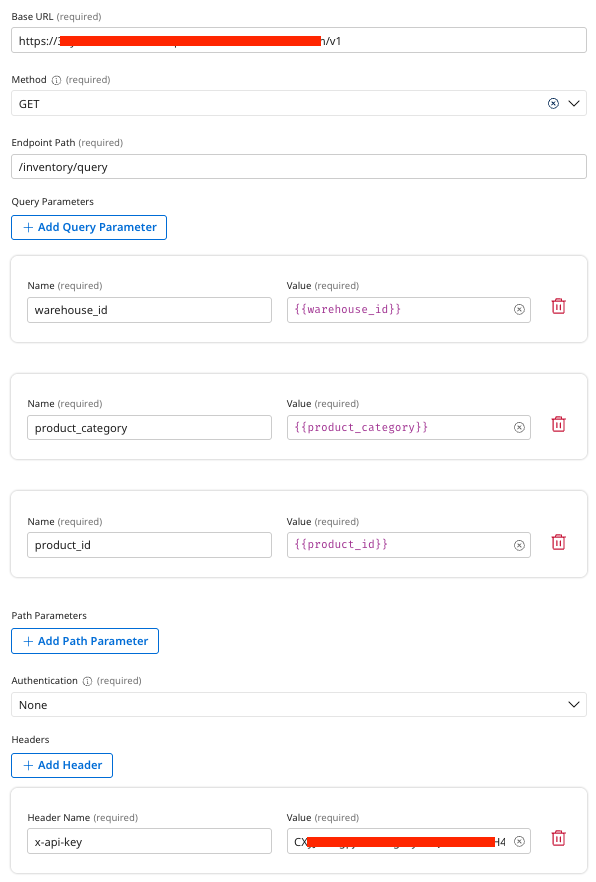Viewport: 596px width, 882px height.
Task: Delete the warehouse_id query parameter
Action: click(558, 306)
